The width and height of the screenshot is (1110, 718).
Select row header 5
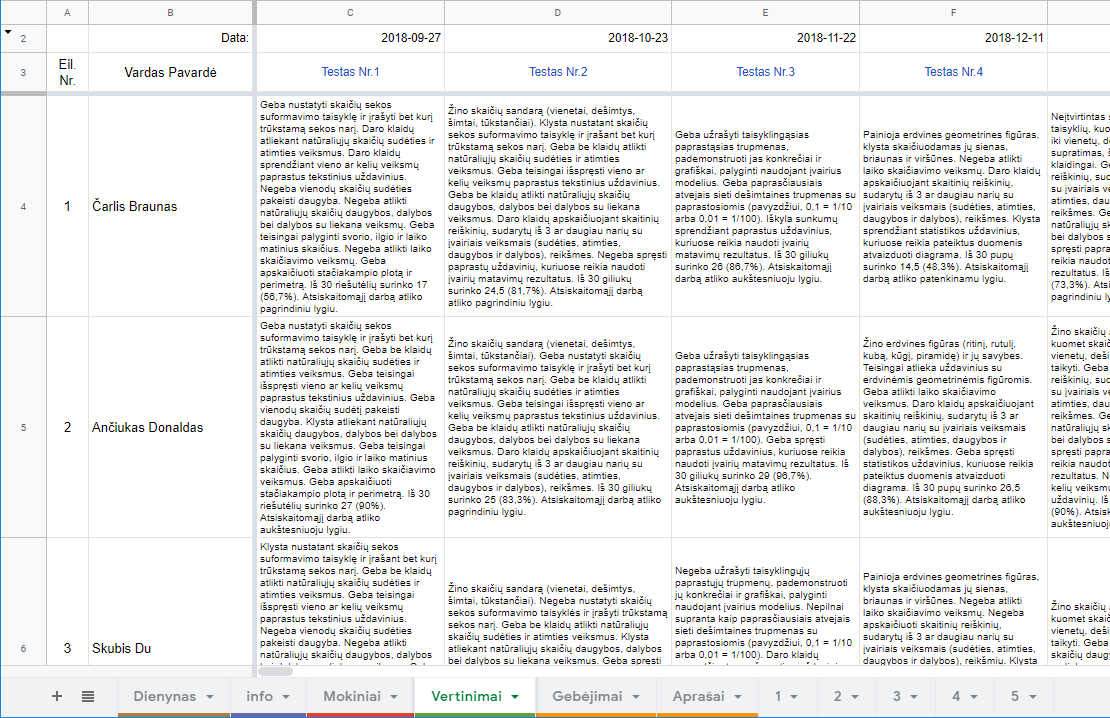[x=23, y=428]
